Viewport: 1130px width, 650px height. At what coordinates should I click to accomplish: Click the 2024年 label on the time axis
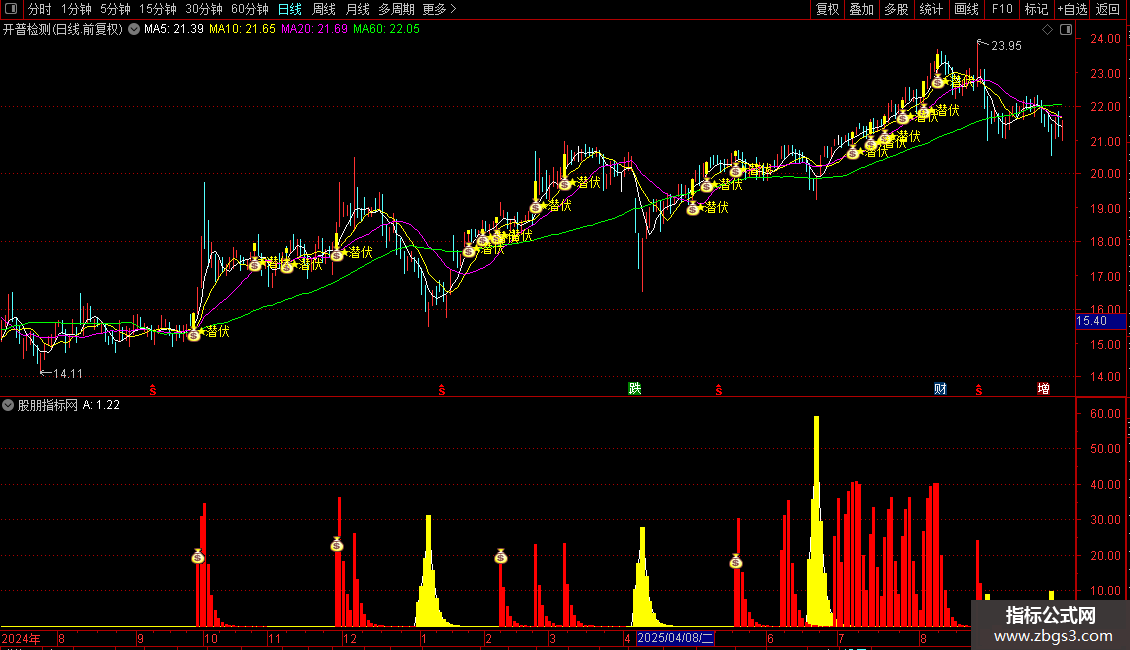tap(21, 638)
